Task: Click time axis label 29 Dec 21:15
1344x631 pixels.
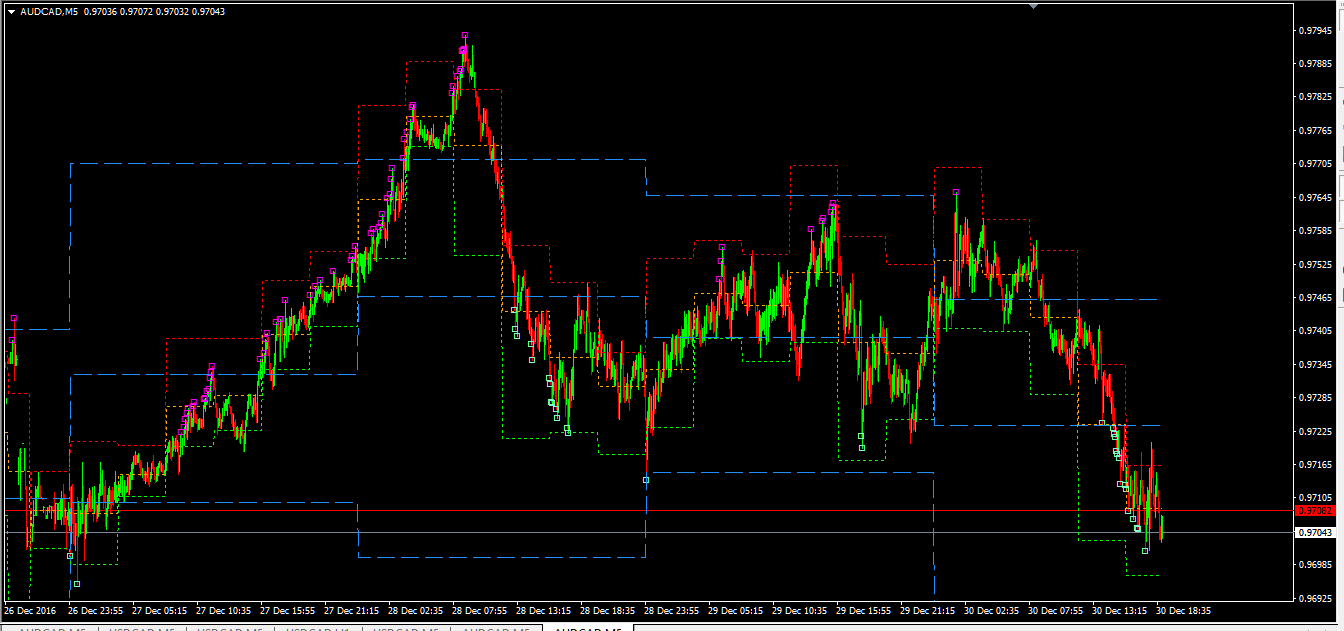Action: tap(928, 610)
